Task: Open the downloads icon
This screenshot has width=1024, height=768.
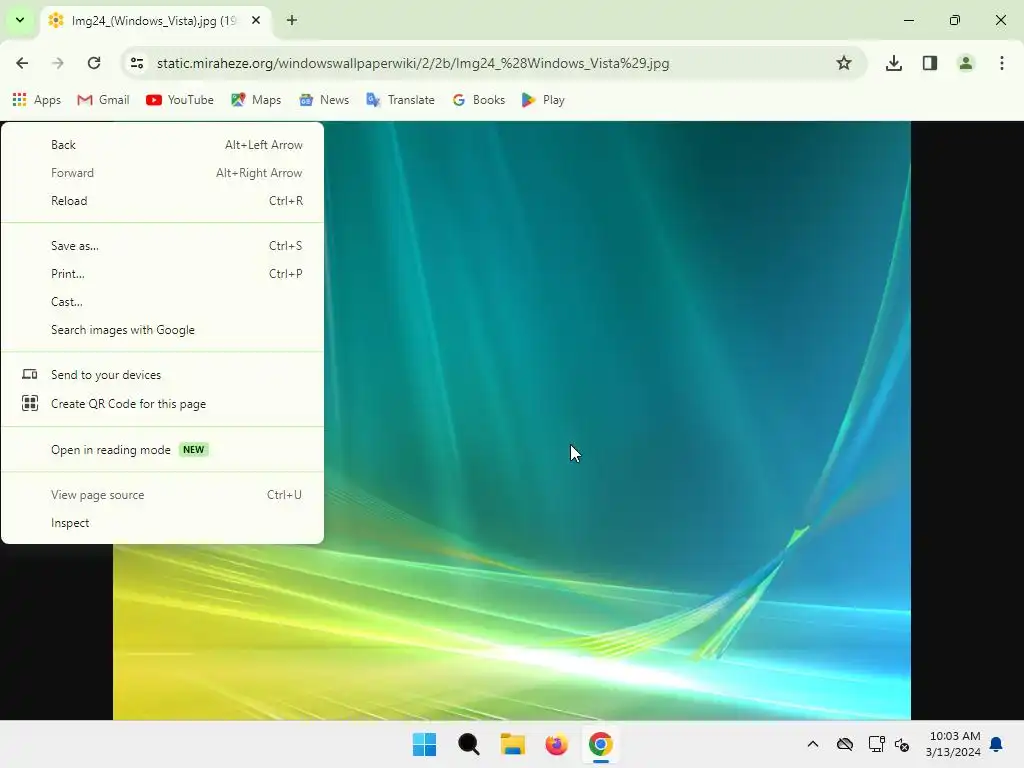Action: tap(894, 63)
